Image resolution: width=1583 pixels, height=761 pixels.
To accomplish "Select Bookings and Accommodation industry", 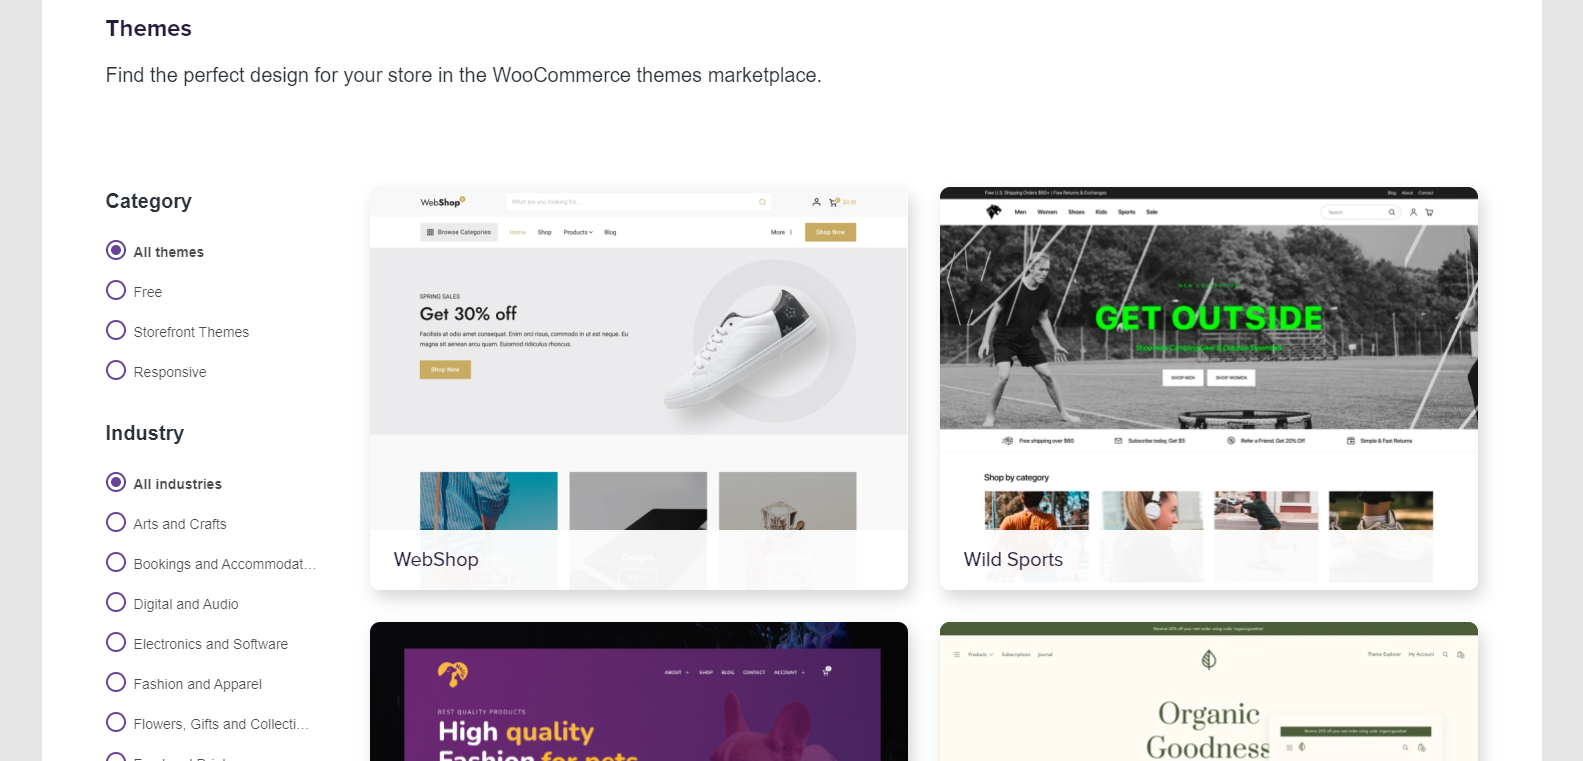I will pyautogui.click(x=116, y=562).
